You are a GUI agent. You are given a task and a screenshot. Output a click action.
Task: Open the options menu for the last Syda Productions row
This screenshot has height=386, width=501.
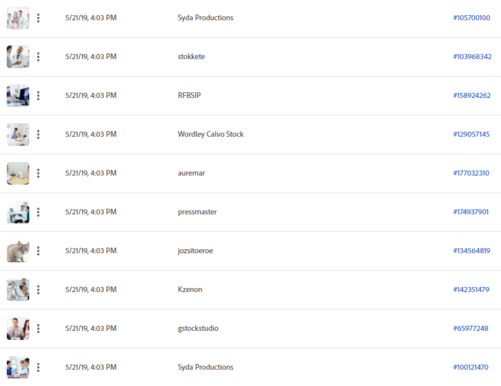38,367
